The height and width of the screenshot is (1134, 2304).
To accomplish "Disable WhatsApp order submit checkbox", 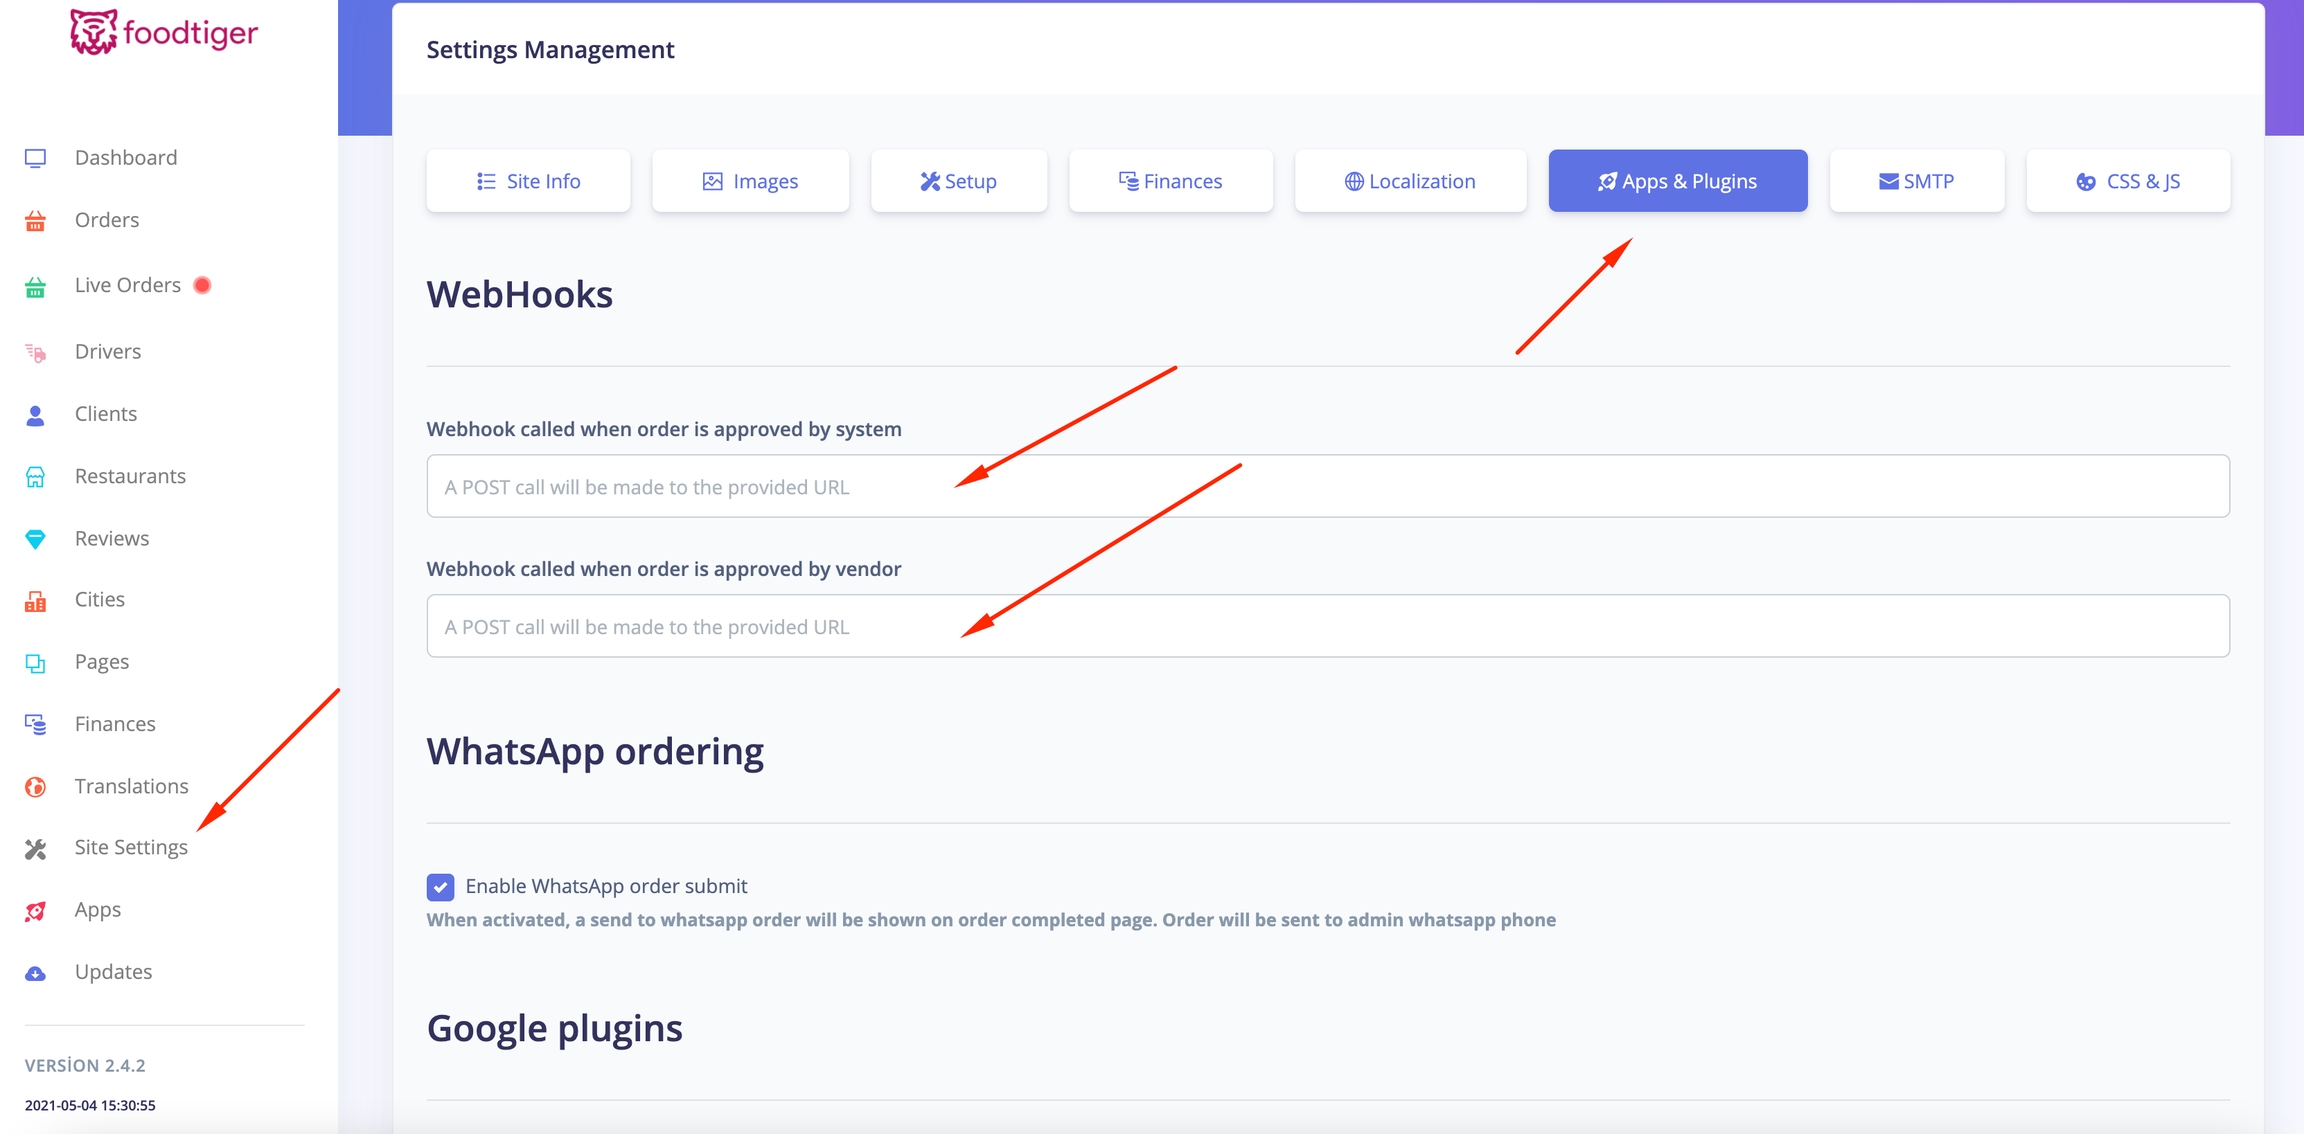I will coord(440,887).
